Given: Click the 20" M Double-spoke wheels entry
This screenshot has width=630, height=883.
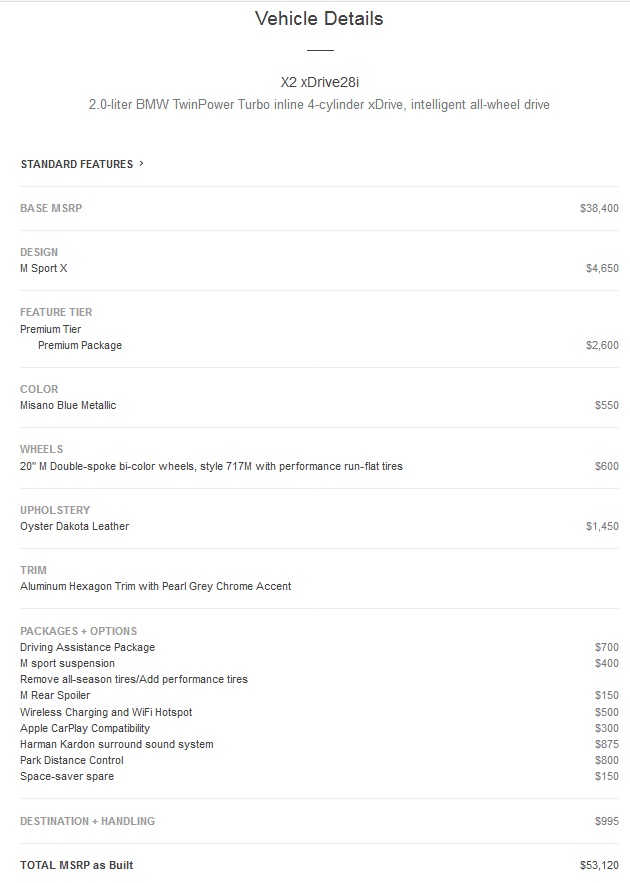Looking at the screenshot, I should [x=211, y=466].
